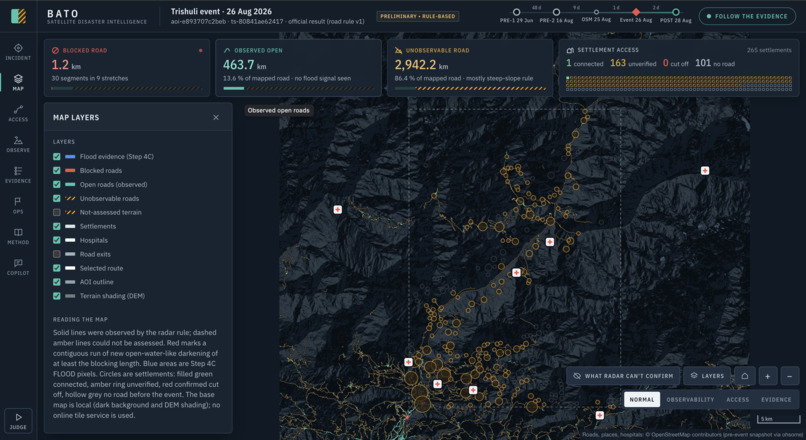Click the Unobservable Road progress bar
The width and height of the screenshot is (806, 440).
[470, 88]
